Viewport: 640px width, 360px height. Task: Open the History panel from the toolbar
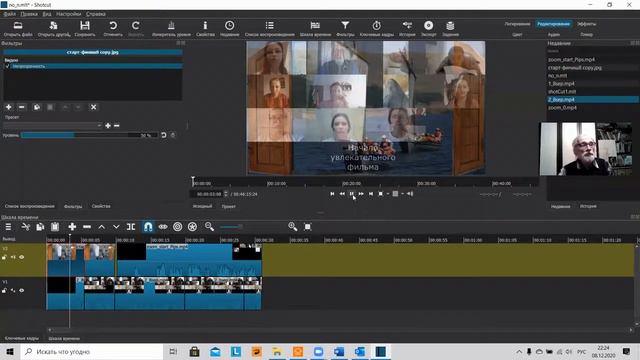(x=407, y=26)
